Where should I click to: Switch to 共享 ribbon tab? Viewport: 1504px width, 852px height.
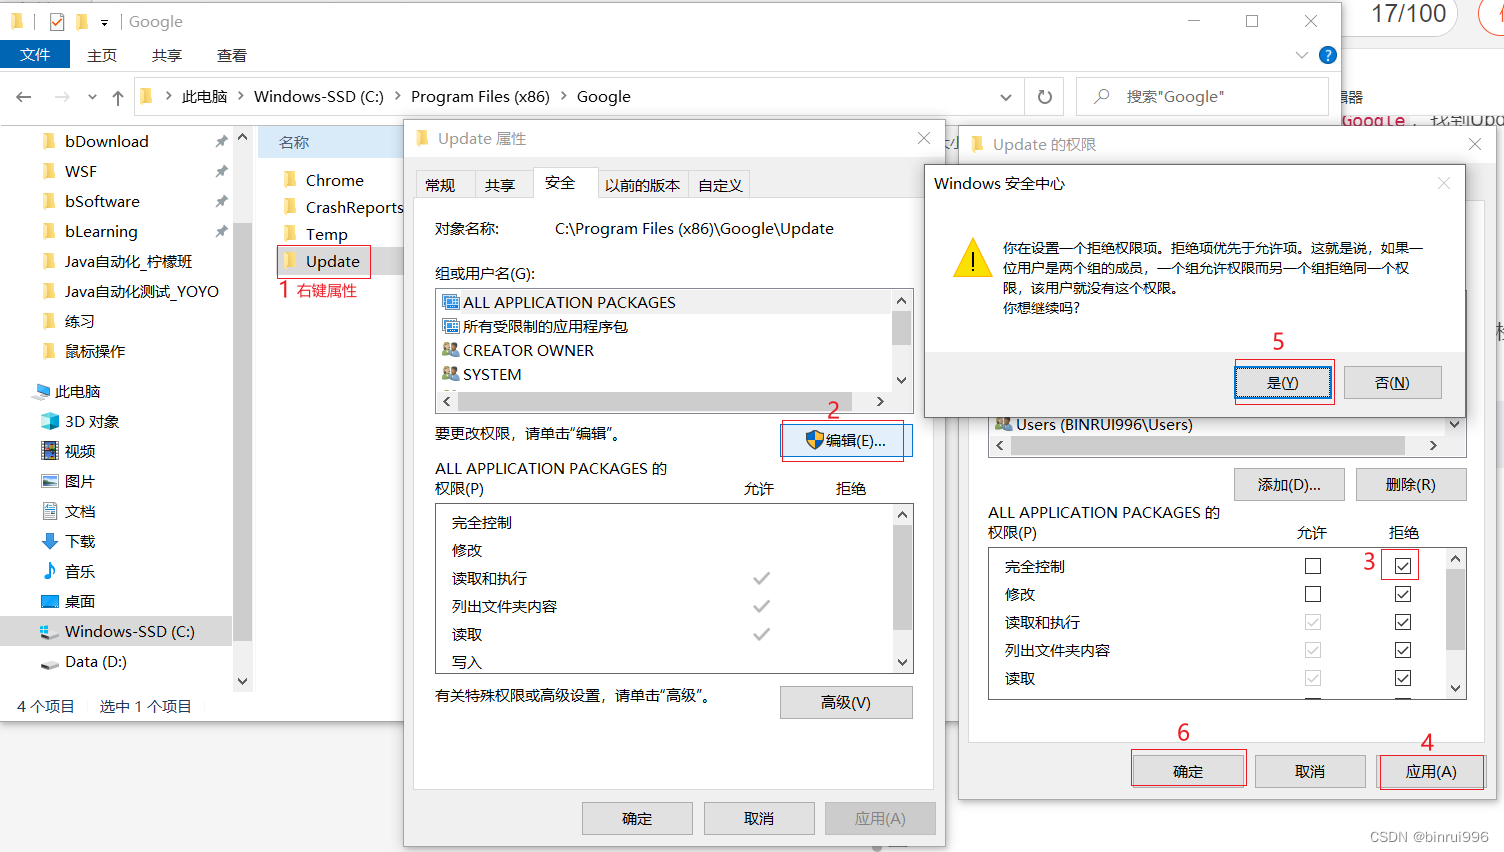pos(167,55)
